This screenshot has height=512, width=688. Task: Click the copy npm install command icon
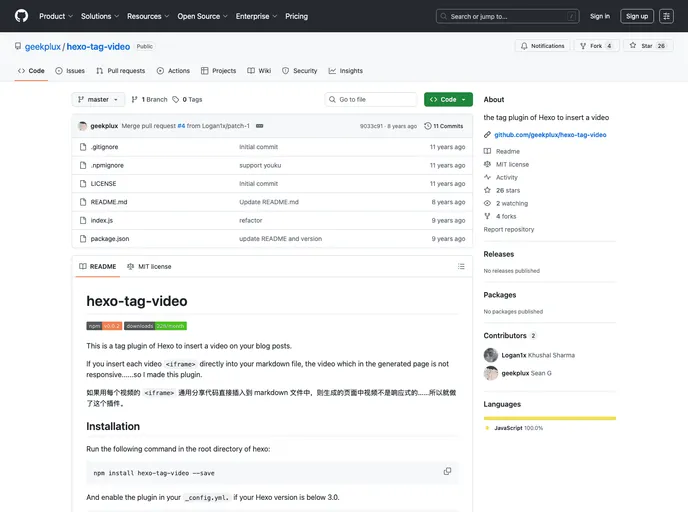tap(447, 471)
